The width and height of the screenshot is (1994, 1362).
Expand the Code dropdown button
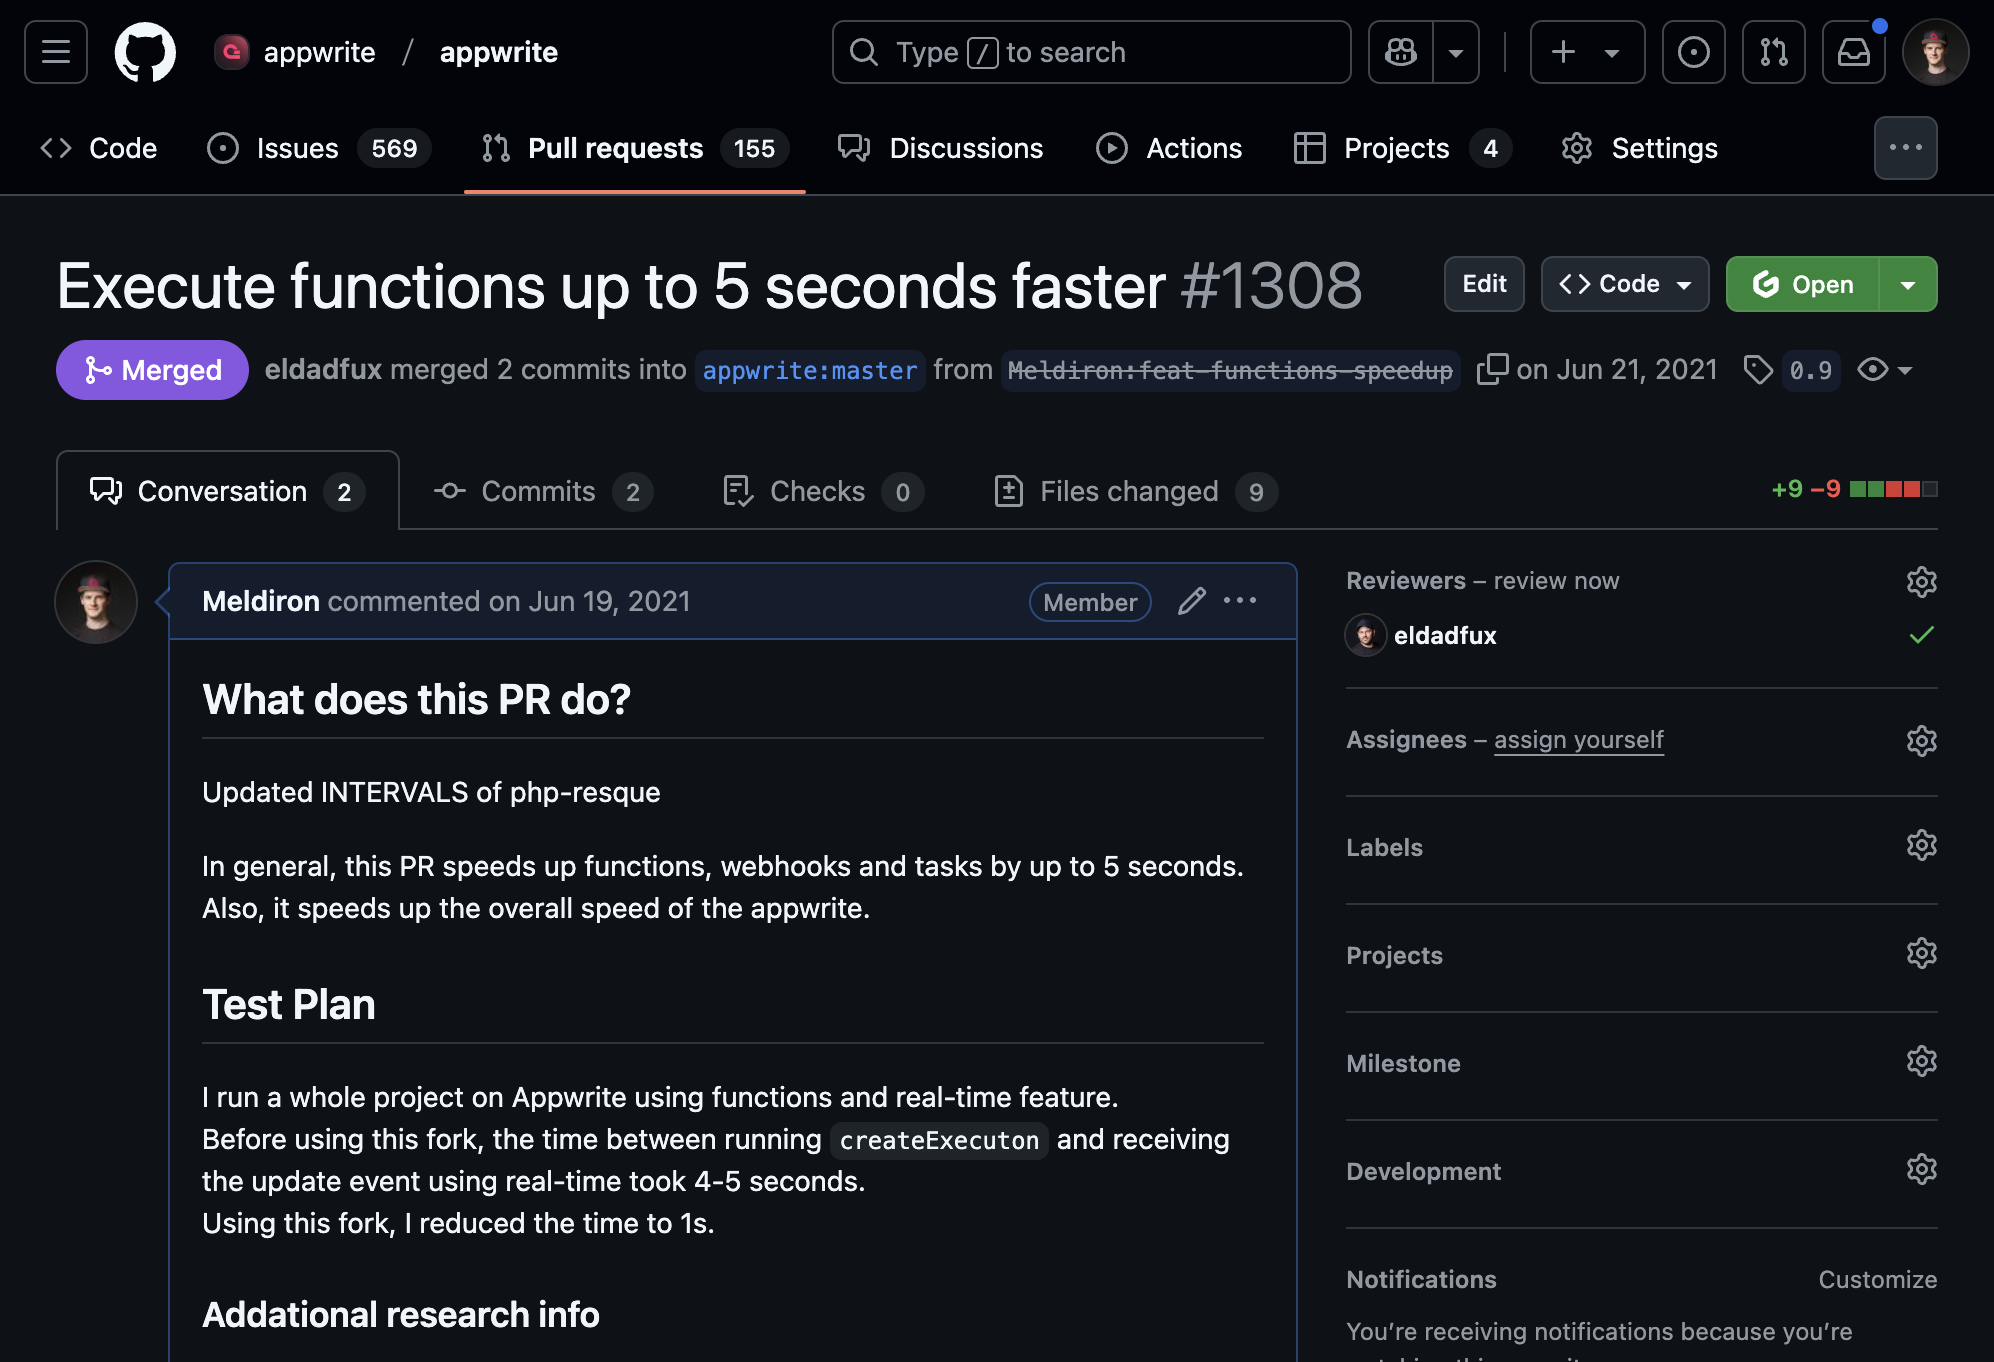click(1625, 284)
